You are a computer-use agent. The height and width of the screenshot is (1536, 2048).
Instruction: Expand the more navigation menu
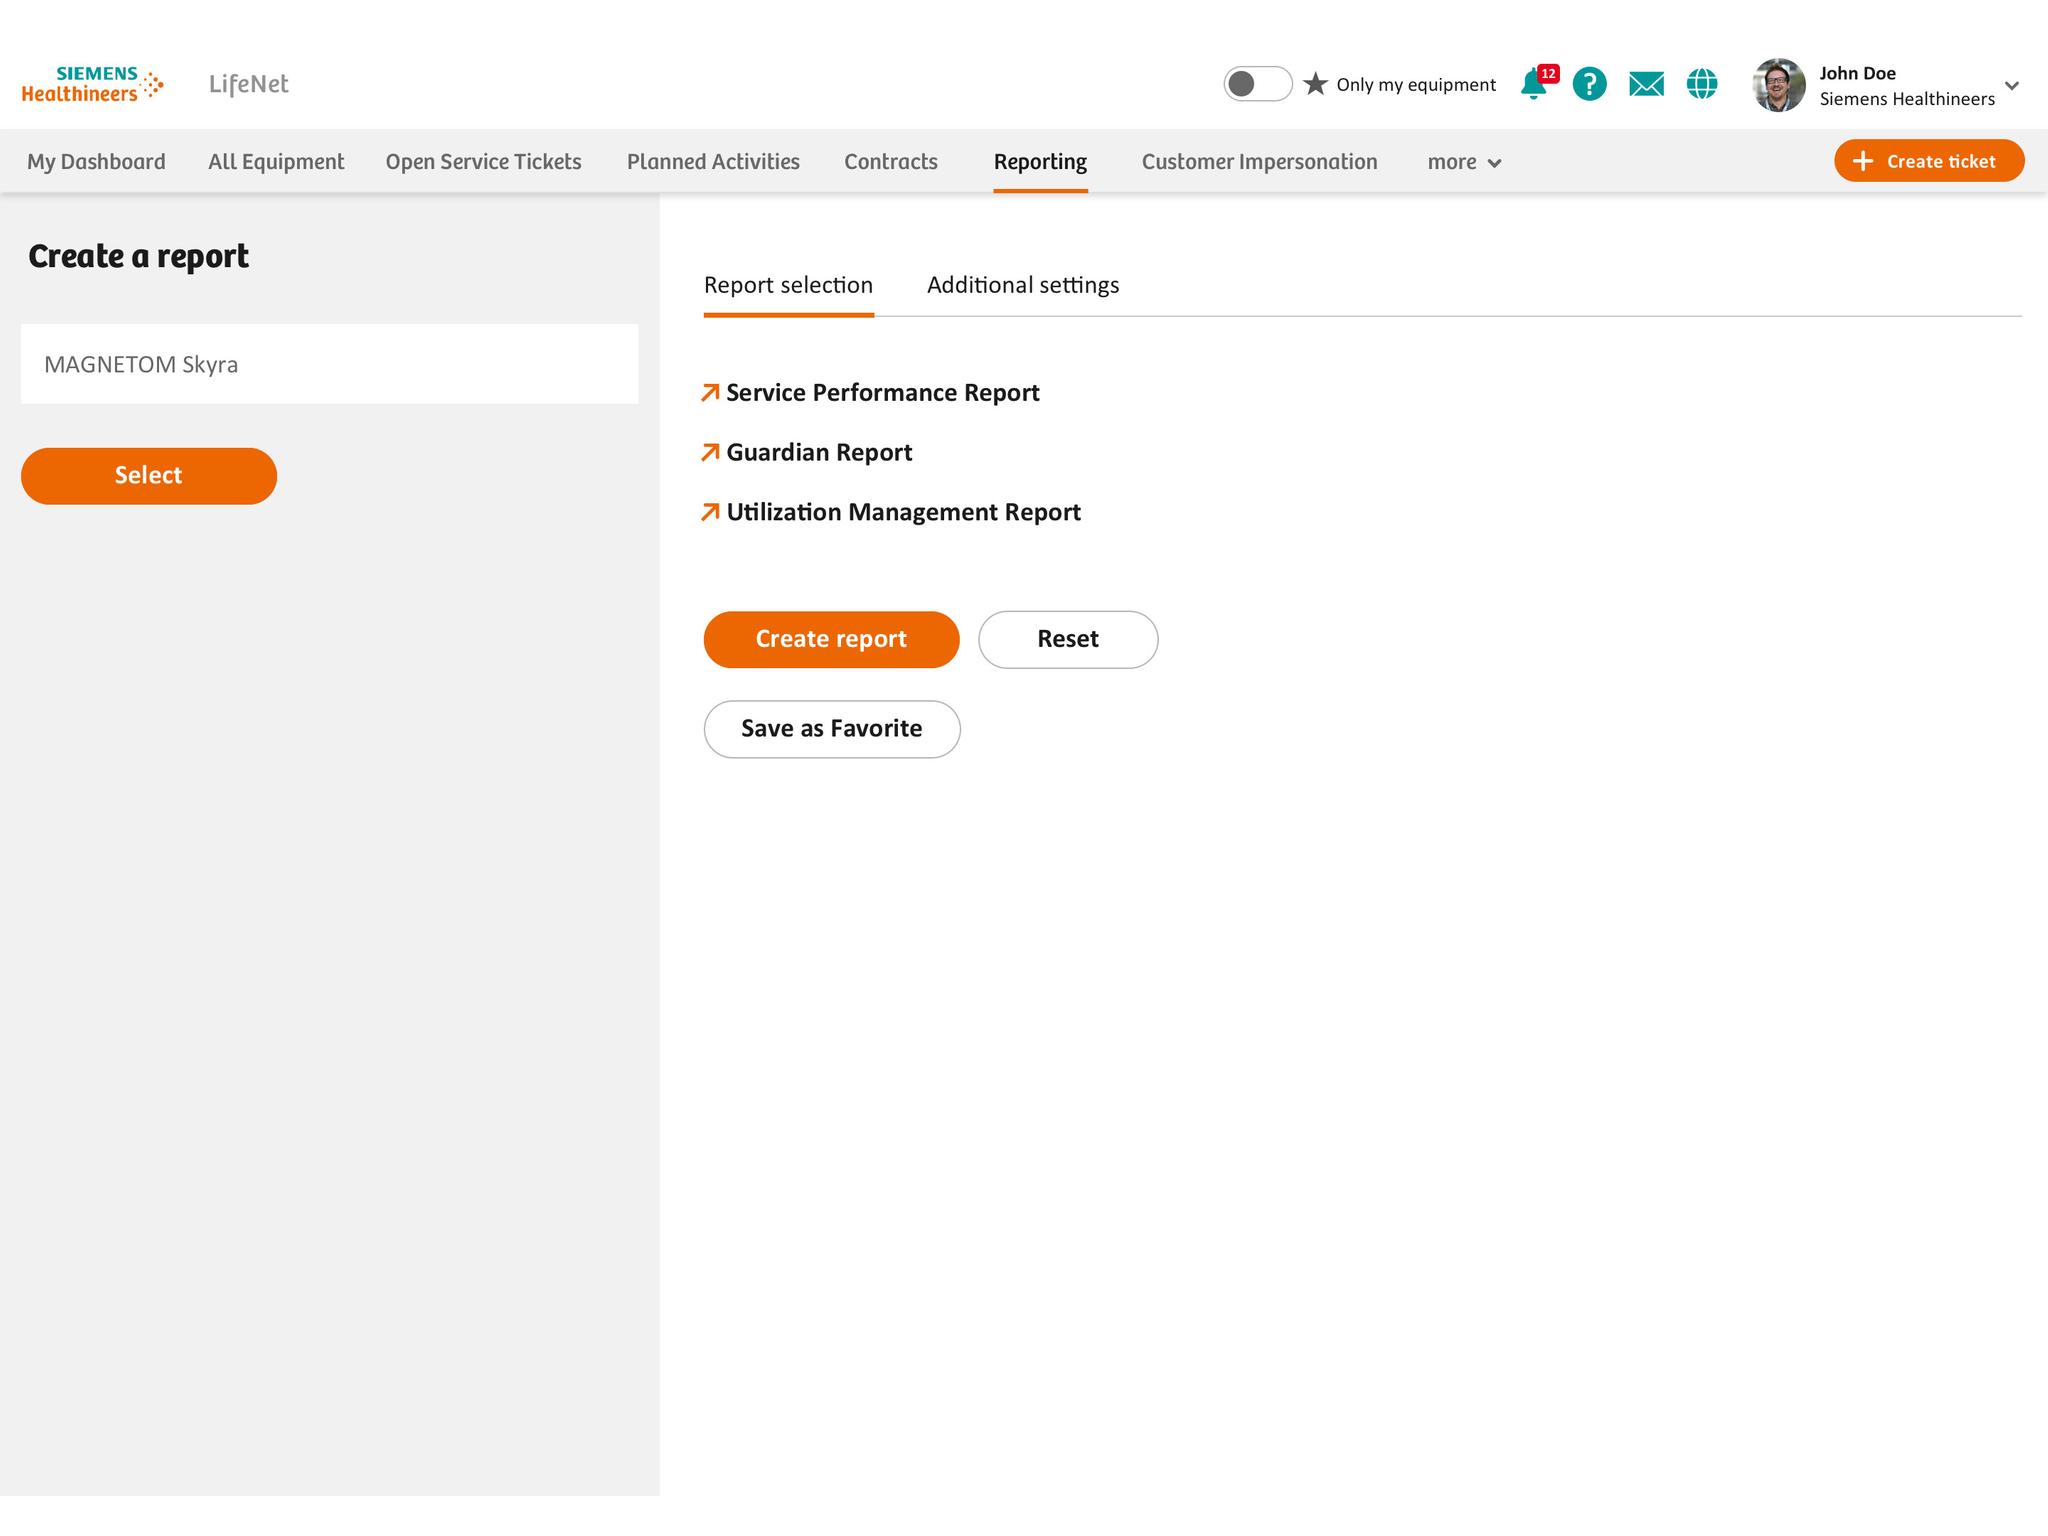coord(1463,162)
